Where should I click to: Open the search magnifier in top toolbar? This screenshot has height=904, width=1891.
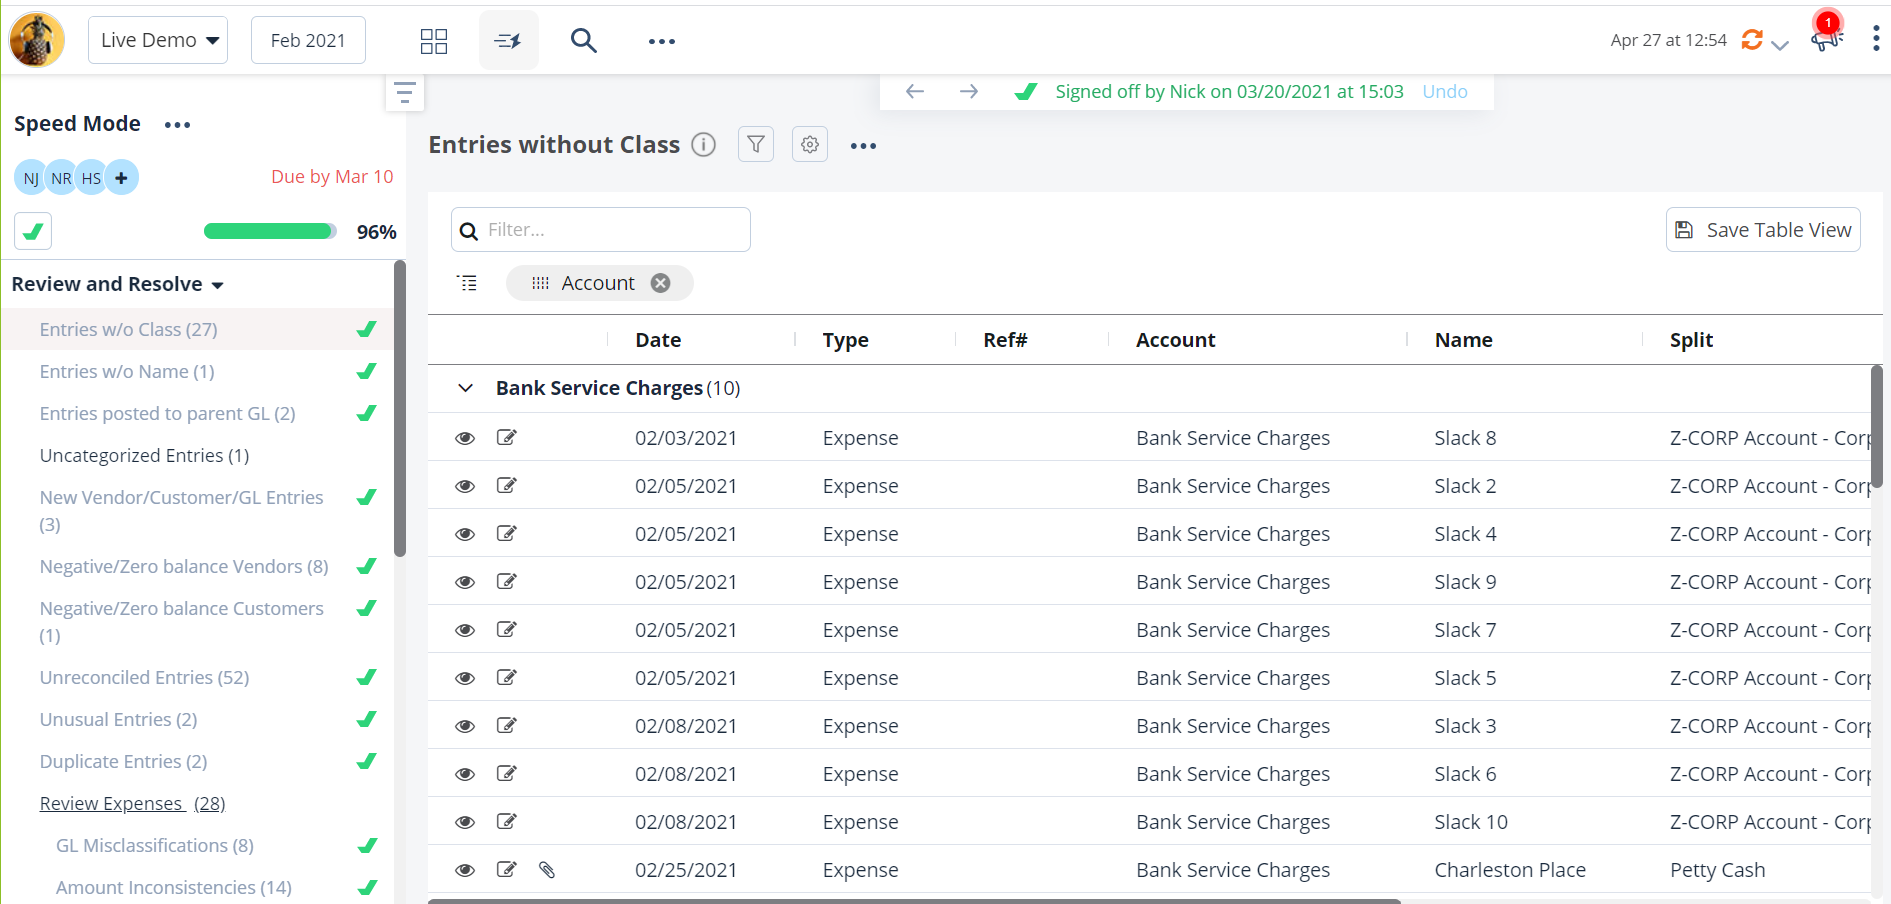pos(583,40)
